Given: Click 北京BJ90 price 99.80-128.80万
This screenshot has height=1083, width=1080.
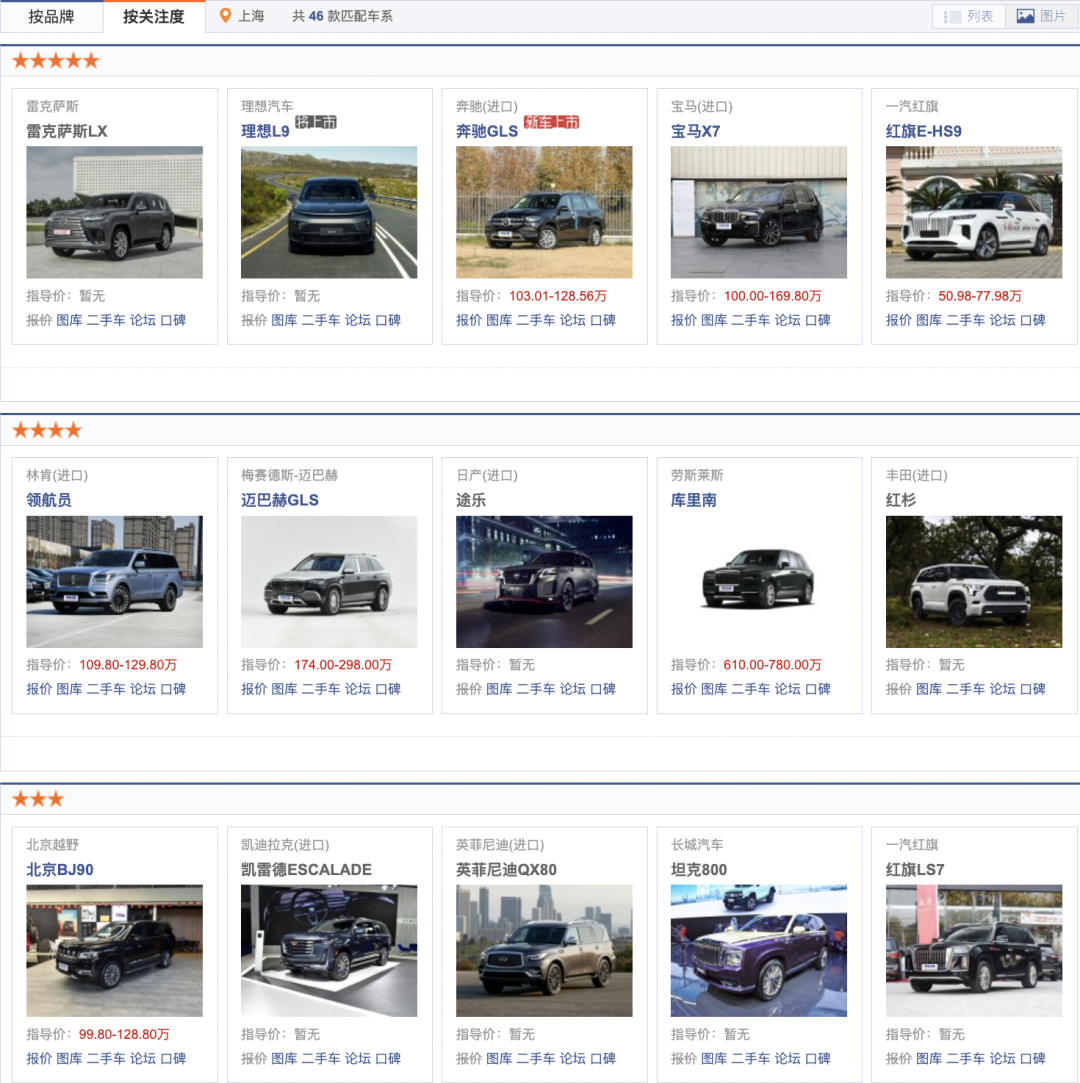Looking at the screenshot, I should tap(124, 1034).
